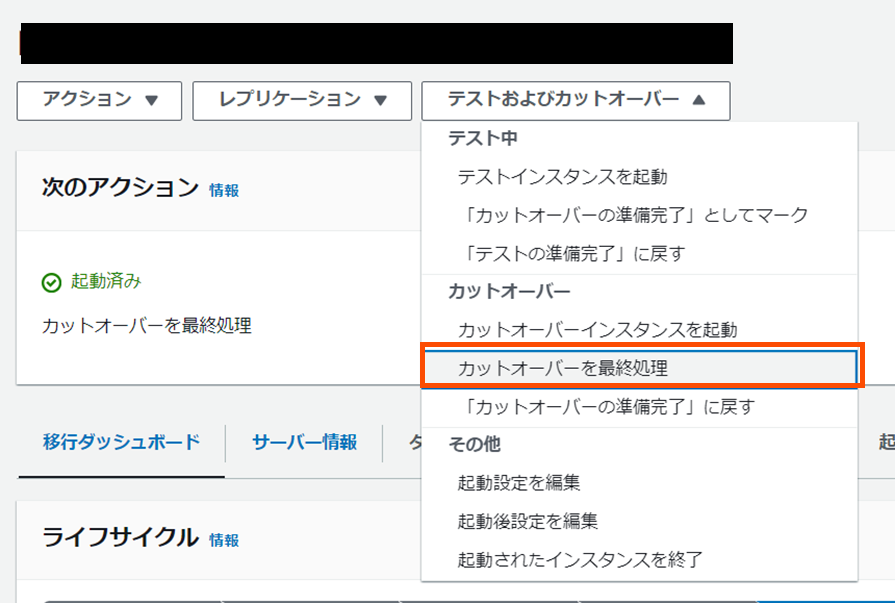Viewport: 895px width, 603px height.
Task: Open the アクション dropdown button
Action: [x=99, y=100]
